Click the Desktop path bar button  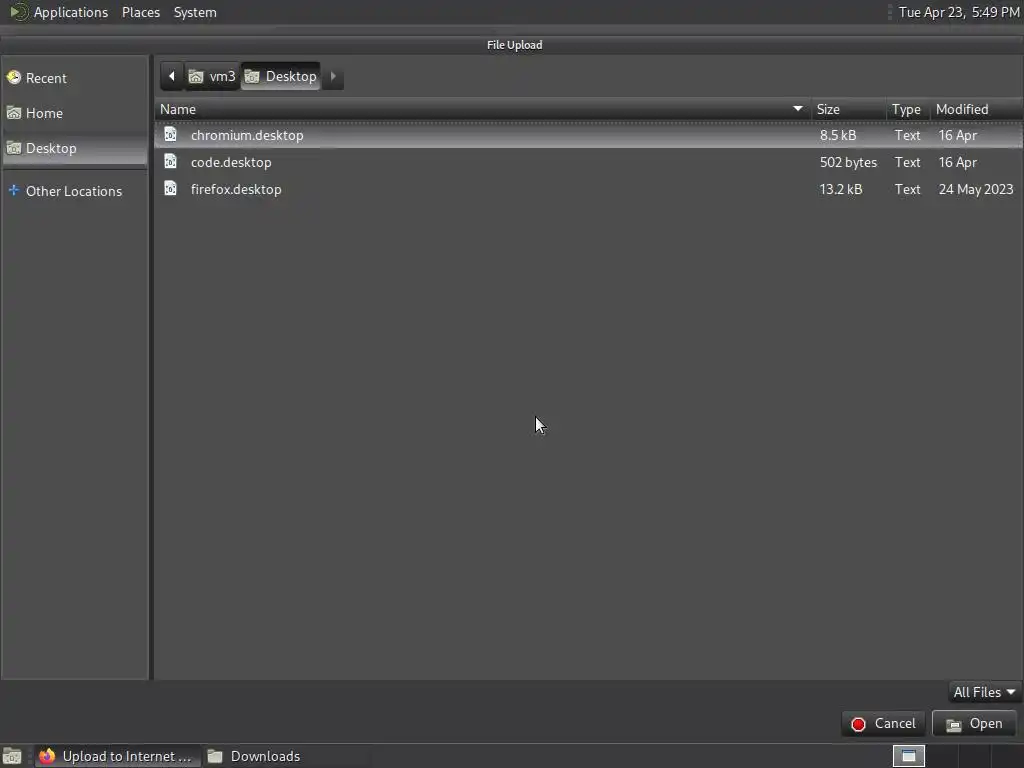[281, 76]
